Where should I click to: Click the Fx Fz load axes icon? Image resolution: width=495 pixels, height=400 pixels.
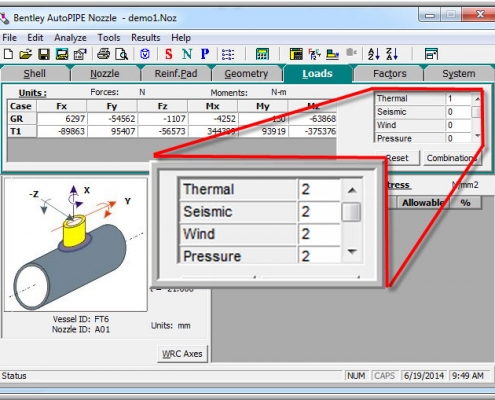coord(314,54)
